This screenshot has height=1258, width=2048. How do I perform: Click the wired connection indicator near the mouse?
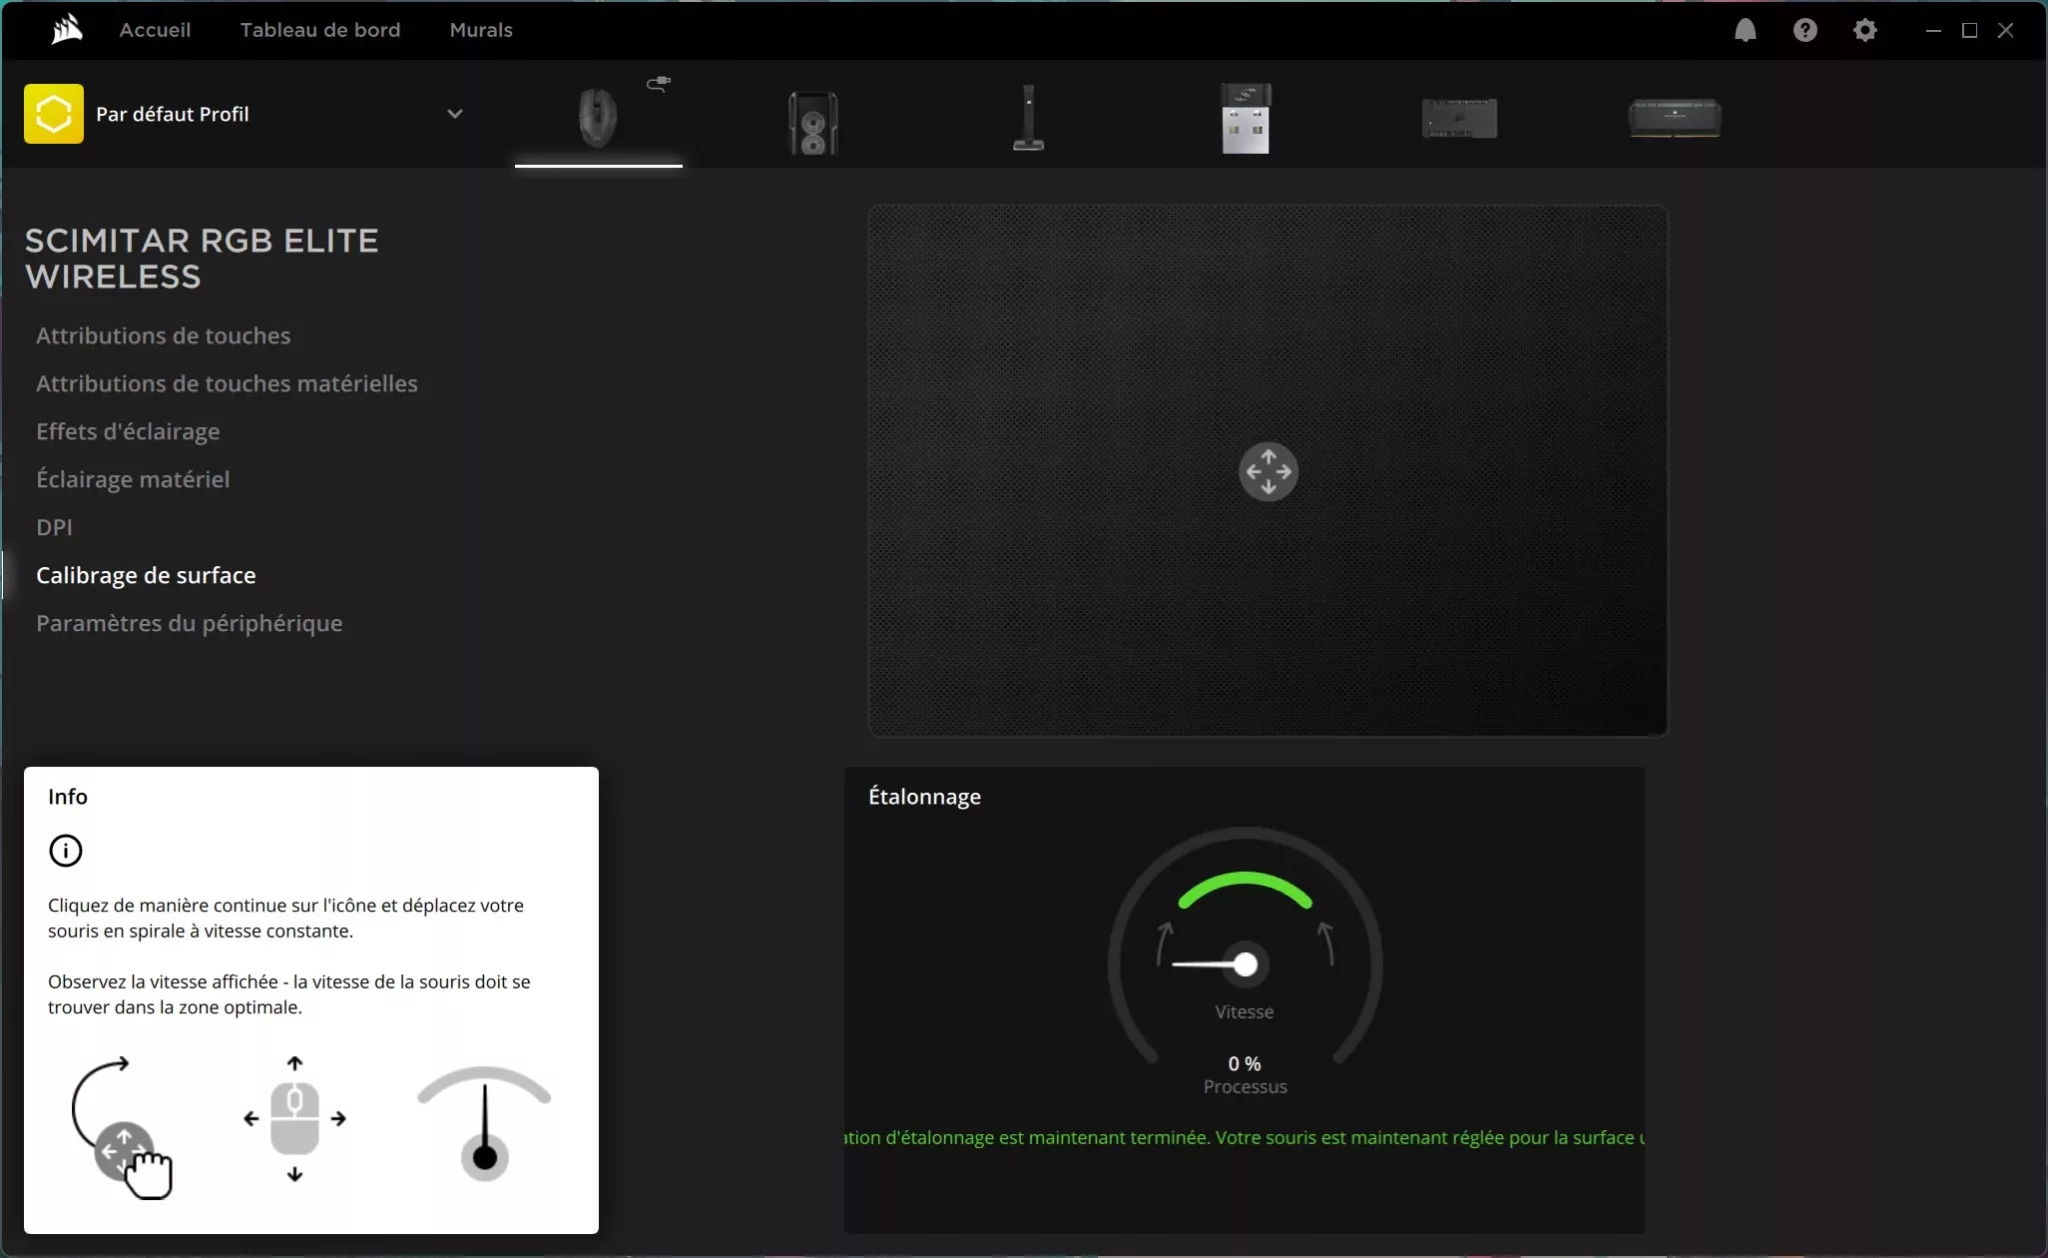click(658, 85)
